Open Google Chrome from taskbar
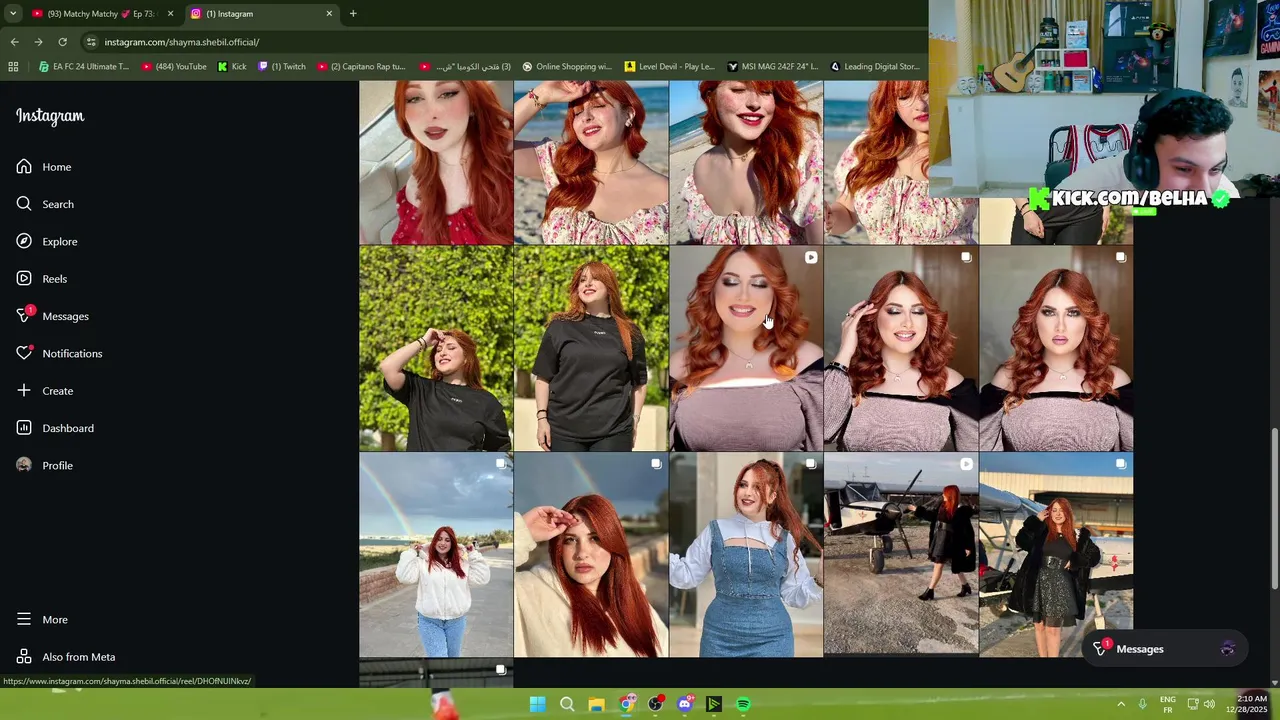 click(x=626, y=704)
